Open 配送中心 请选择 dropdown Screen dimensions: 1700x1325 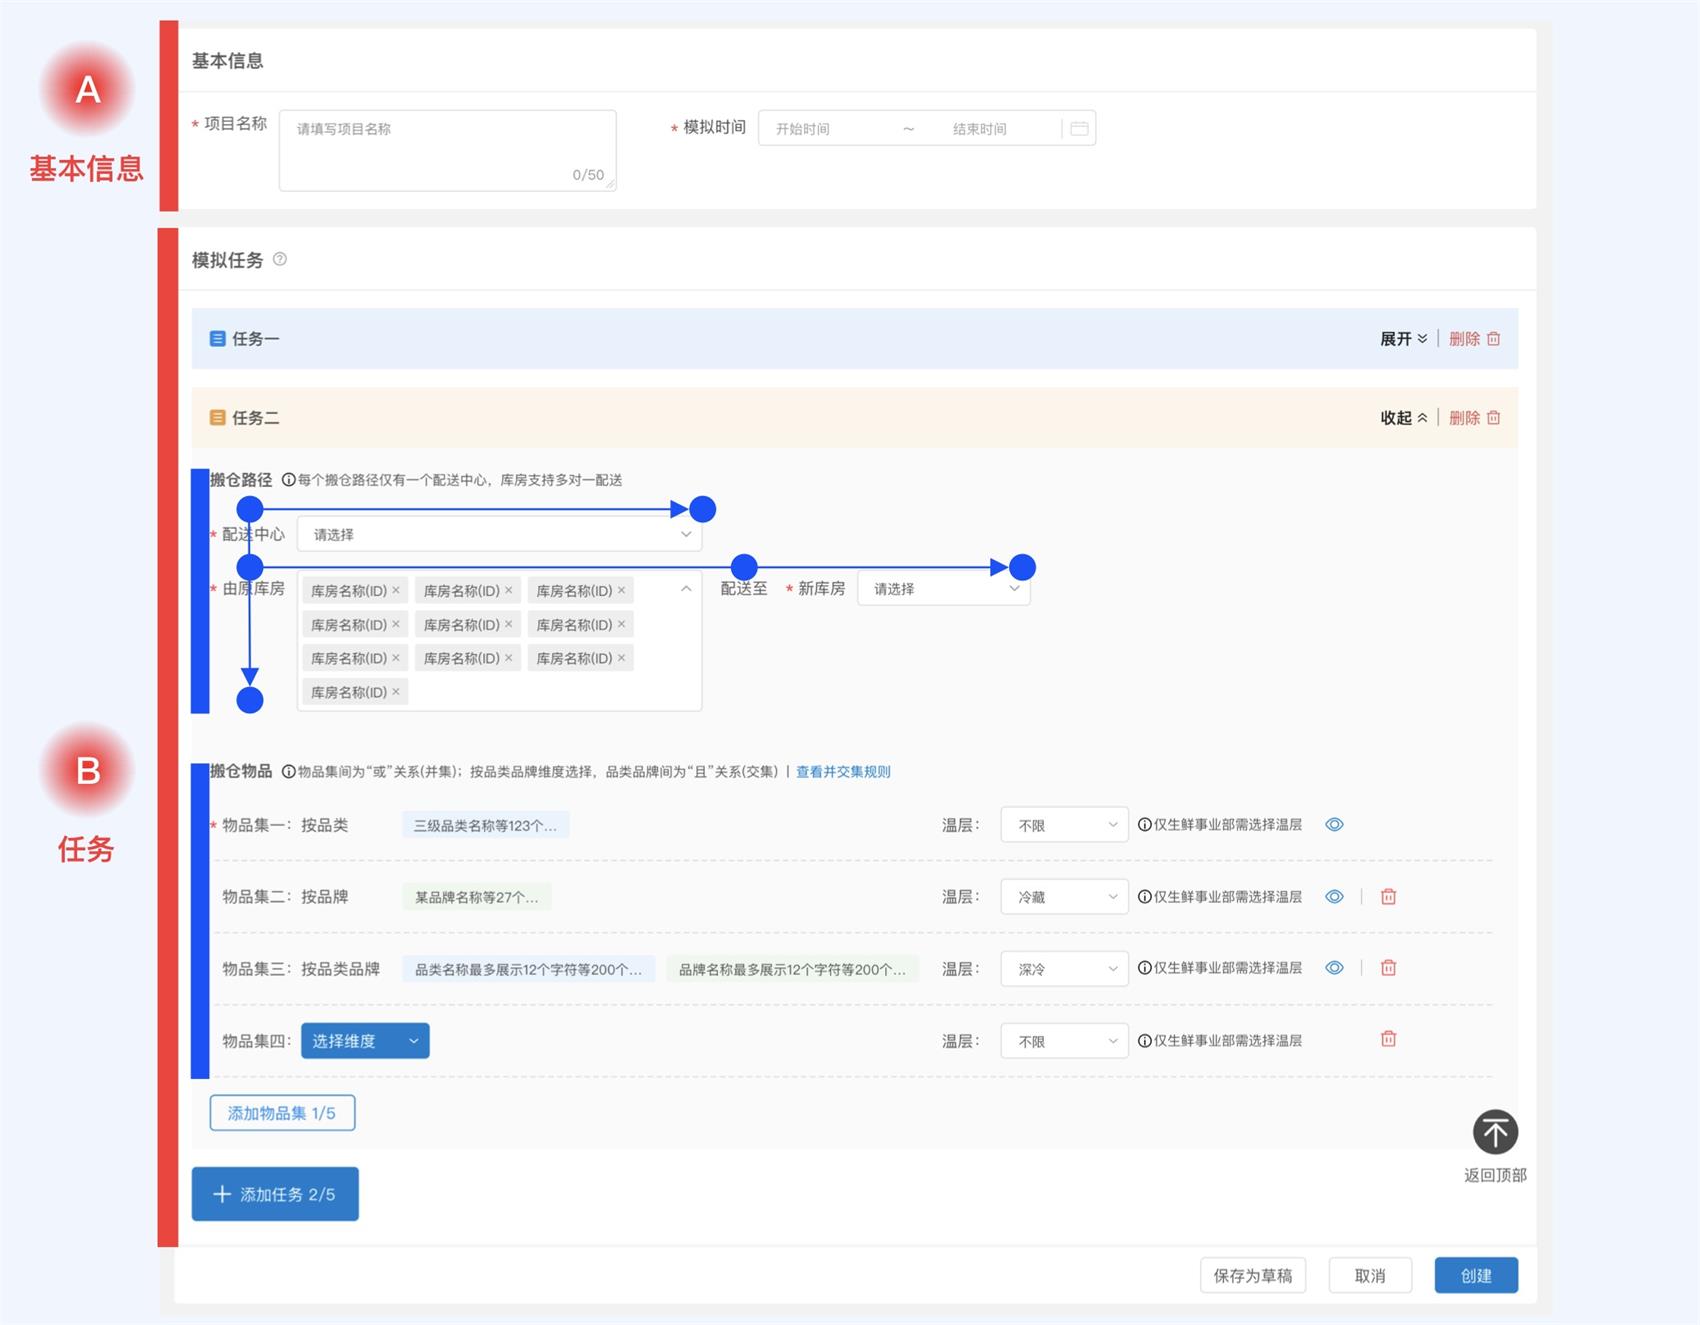[499, 534]
